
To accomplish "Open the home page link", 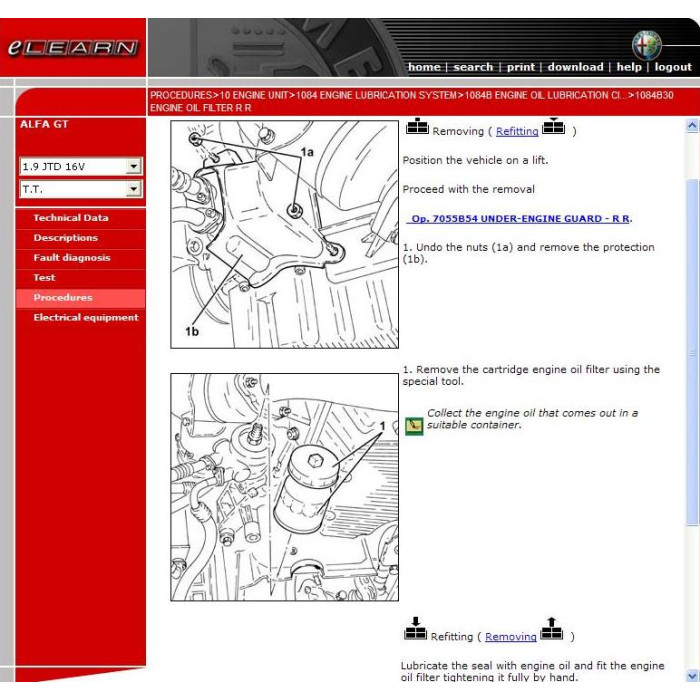I will [424, 67].
